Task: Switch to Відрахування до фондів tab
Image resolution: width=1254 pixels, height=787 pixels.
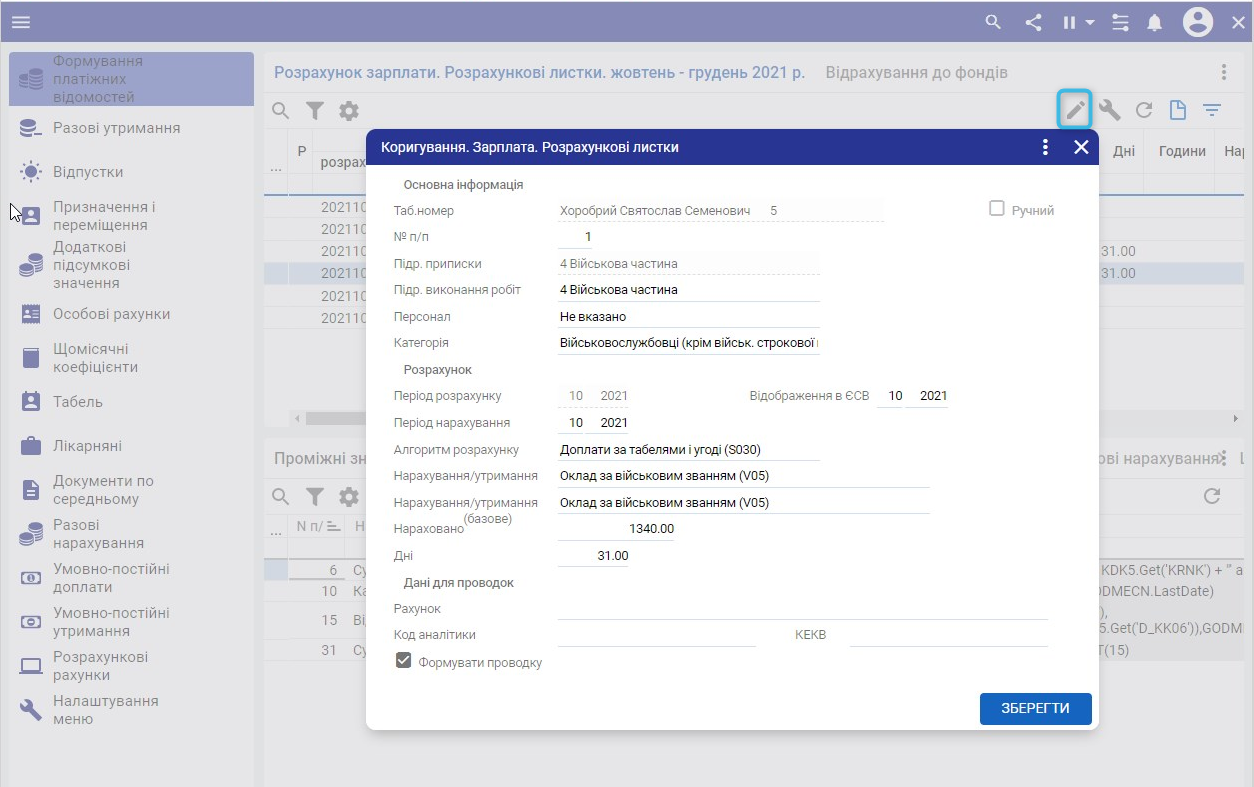Action: click(916, 73)
